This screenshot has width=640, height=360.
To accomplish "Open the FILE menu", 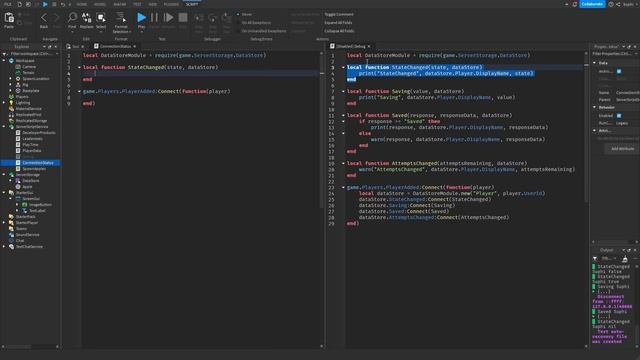I will coord(8,4).
